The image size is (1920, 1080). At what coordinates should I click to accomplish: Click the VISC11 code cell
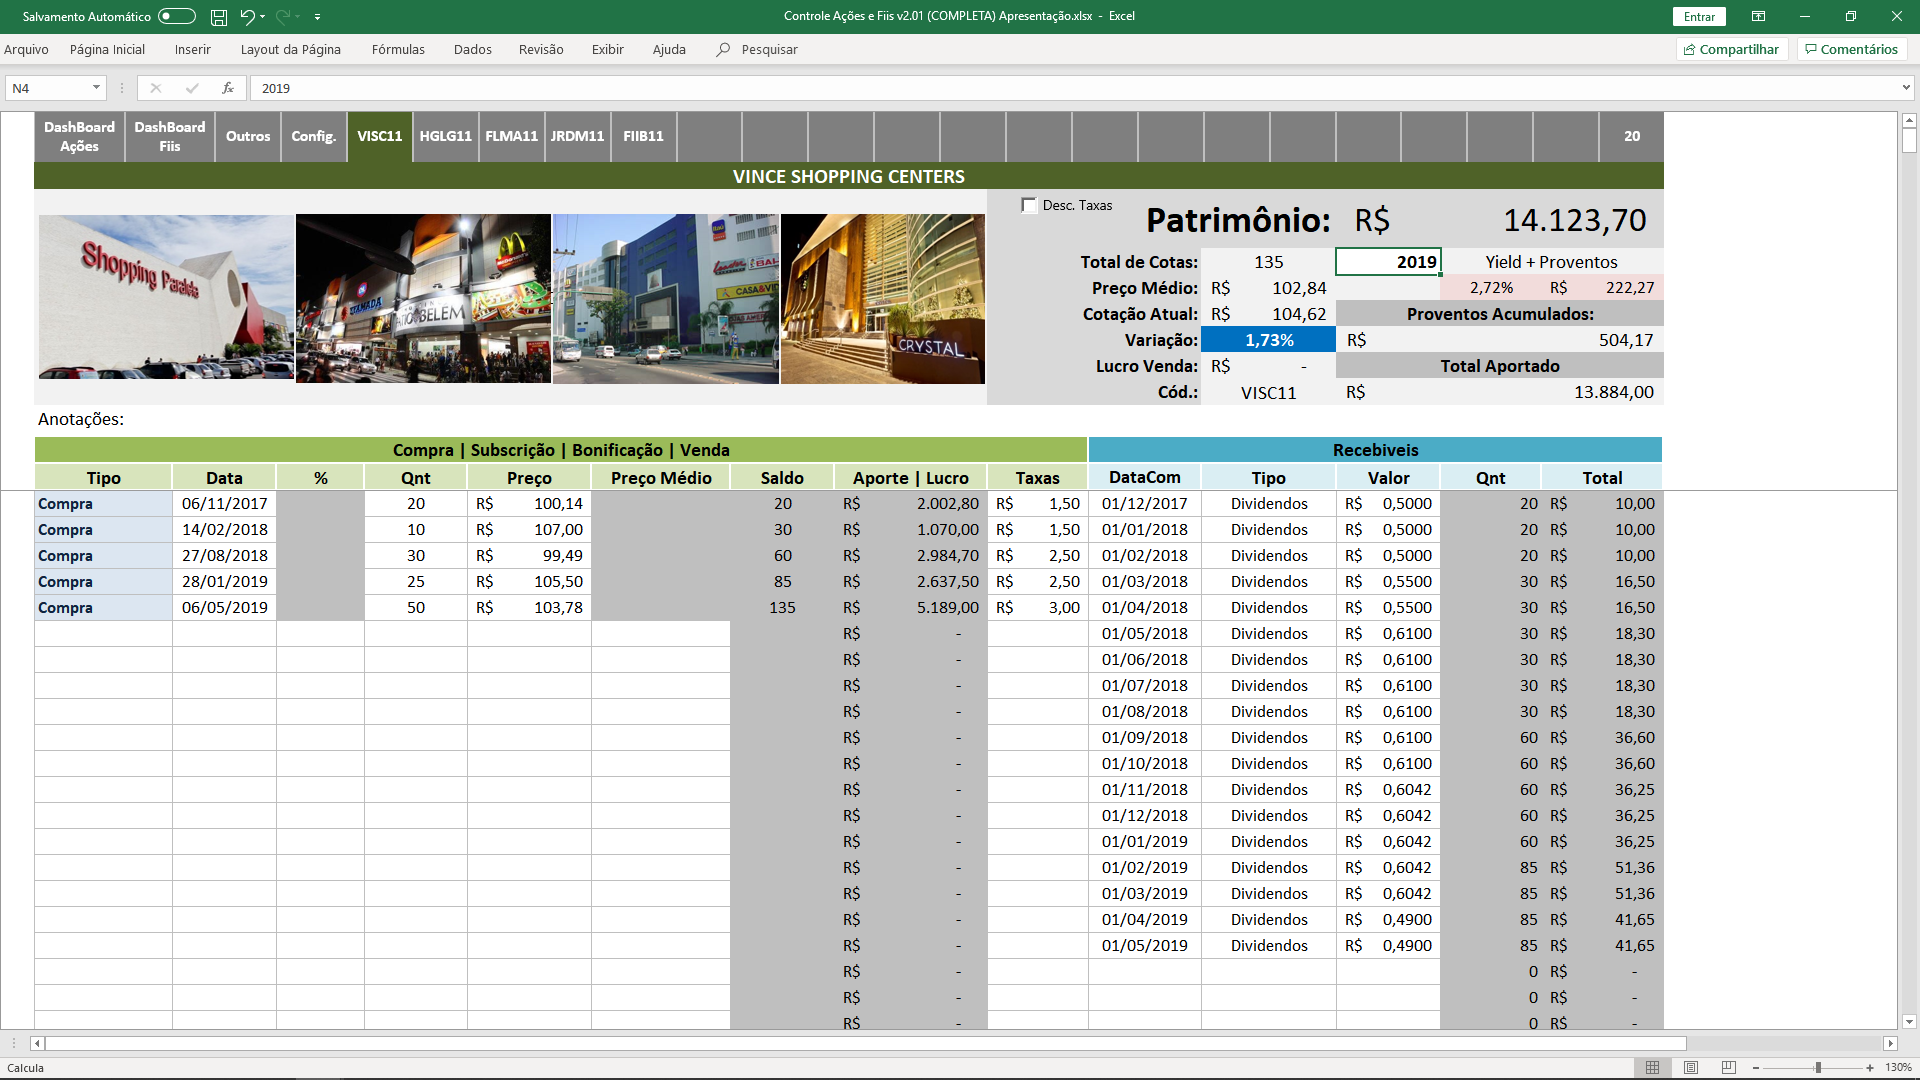pos(1268,393)
